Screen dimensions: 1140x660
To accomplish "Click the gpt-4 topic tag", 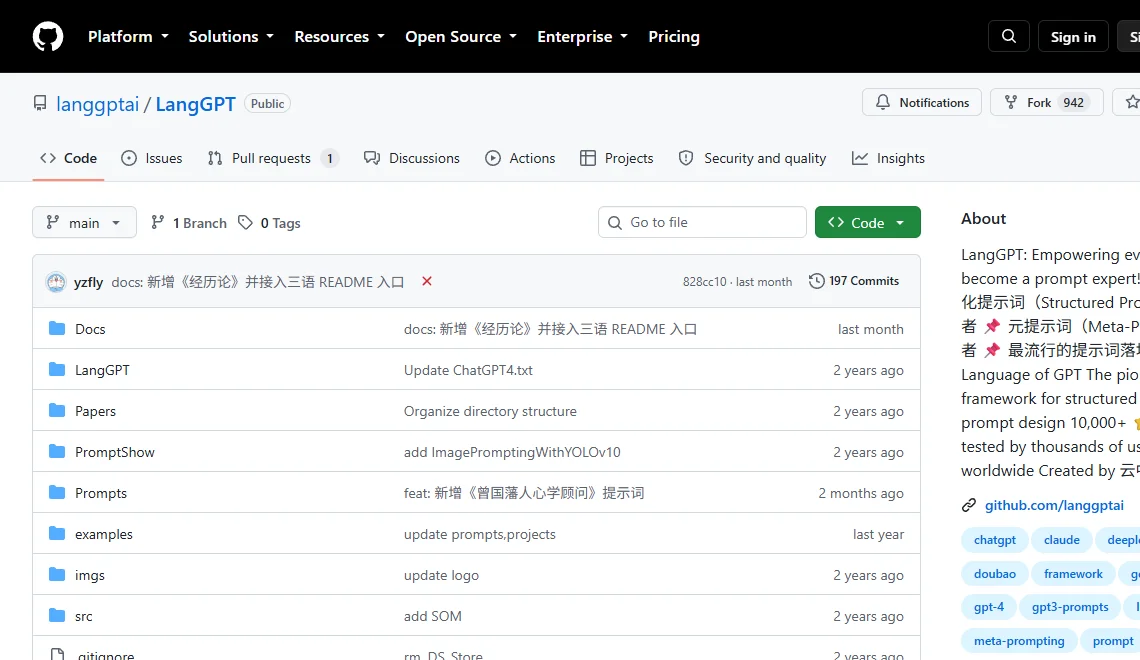I will (989, 607).
